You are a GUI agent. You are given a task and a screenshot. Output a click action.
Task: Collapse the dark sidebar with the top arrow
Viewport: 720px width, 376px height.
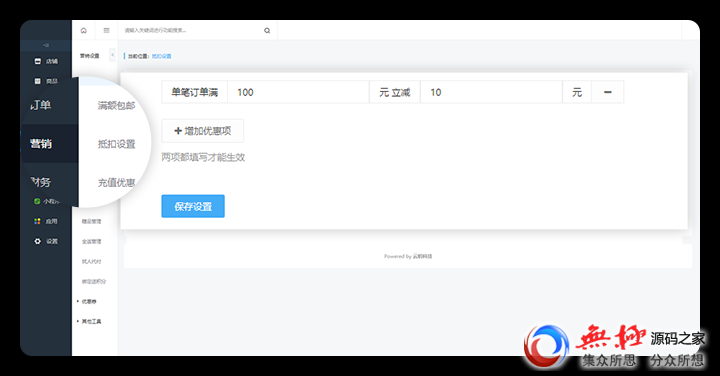tap(46, 45)
